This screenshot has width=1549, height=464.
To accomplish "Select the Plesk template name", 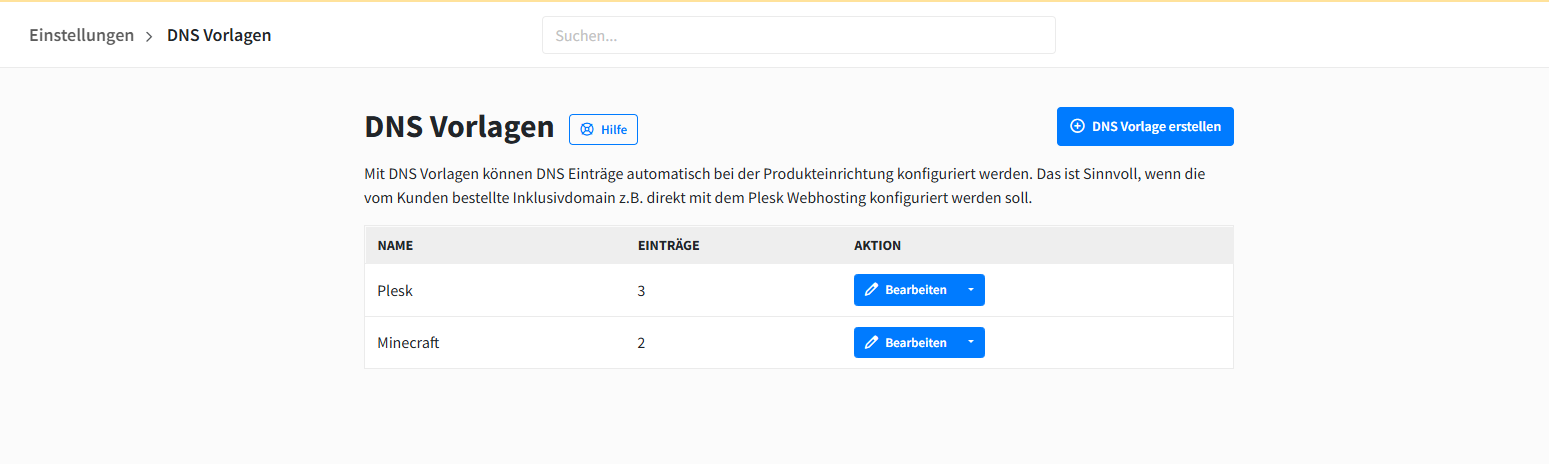I will tap(395, 290).
